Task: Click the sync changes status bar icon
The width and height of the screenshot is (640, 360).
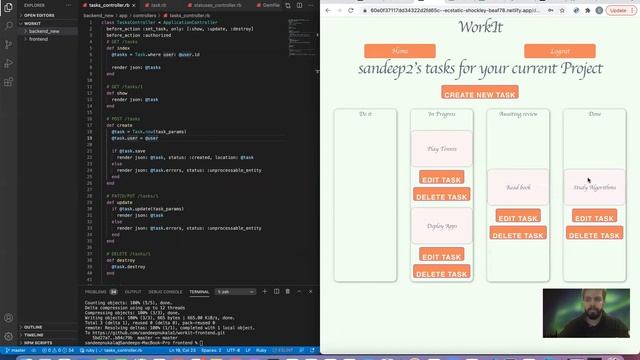Action: (x=33, y=350)
